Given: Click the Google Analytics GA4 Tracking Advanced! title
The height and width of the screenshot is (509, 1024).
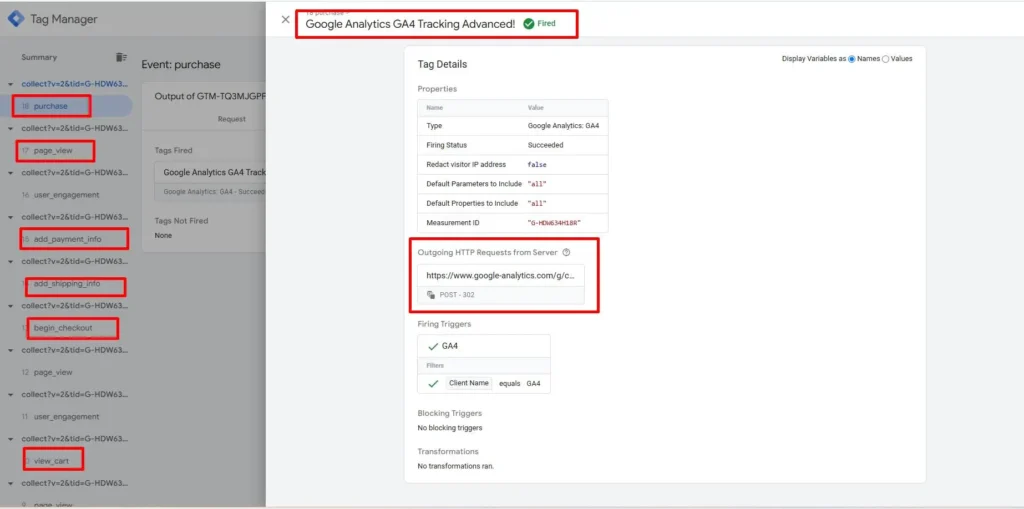Looking at the screenshot, I should point(410,24).
